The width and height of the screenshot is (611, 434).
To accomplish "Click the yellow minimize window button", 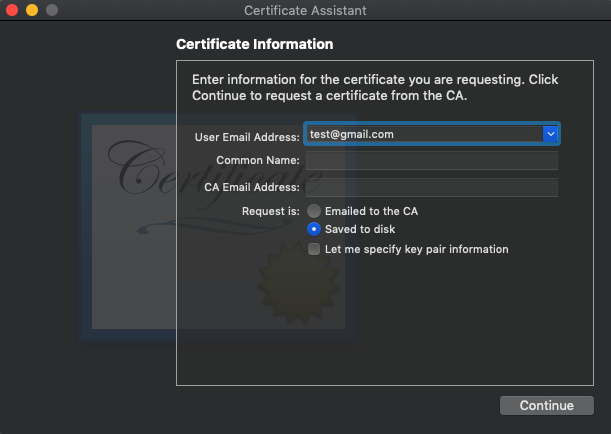I will pos(31,10).
